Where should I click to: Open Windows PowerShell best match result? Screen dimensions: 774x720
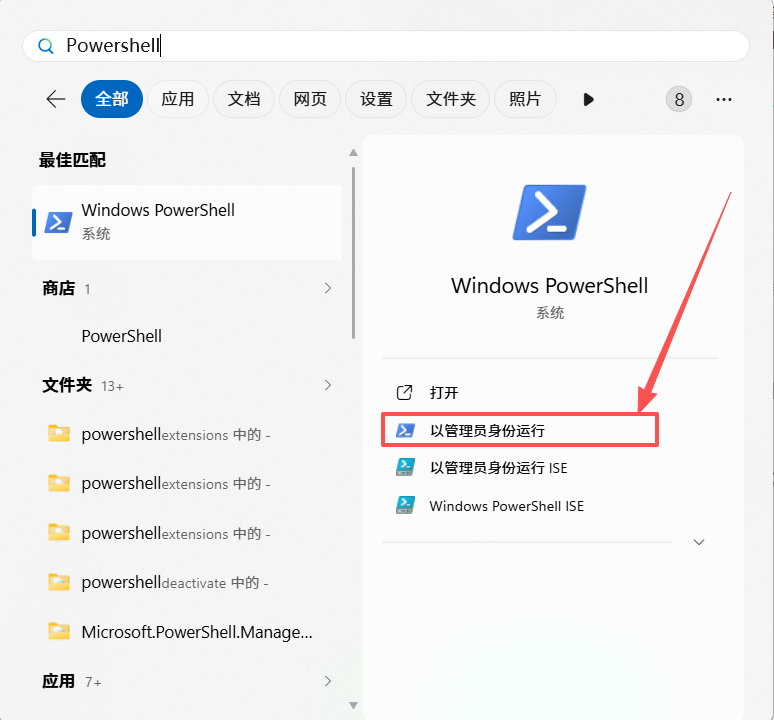point(187,222)
